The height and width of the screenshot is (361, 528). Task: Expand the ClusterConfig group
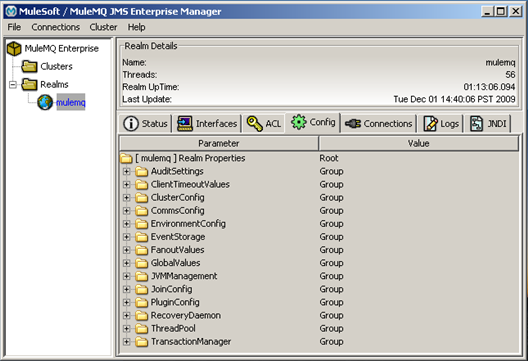126,198
